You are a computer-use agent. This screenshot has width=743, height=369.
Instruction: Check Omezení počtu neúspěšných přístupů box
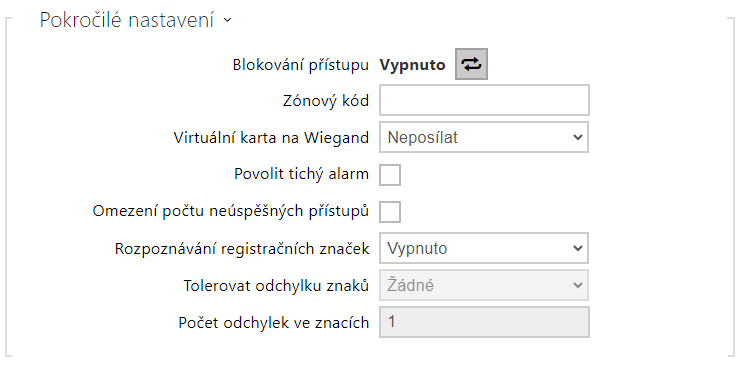click(x=390, y=211)
